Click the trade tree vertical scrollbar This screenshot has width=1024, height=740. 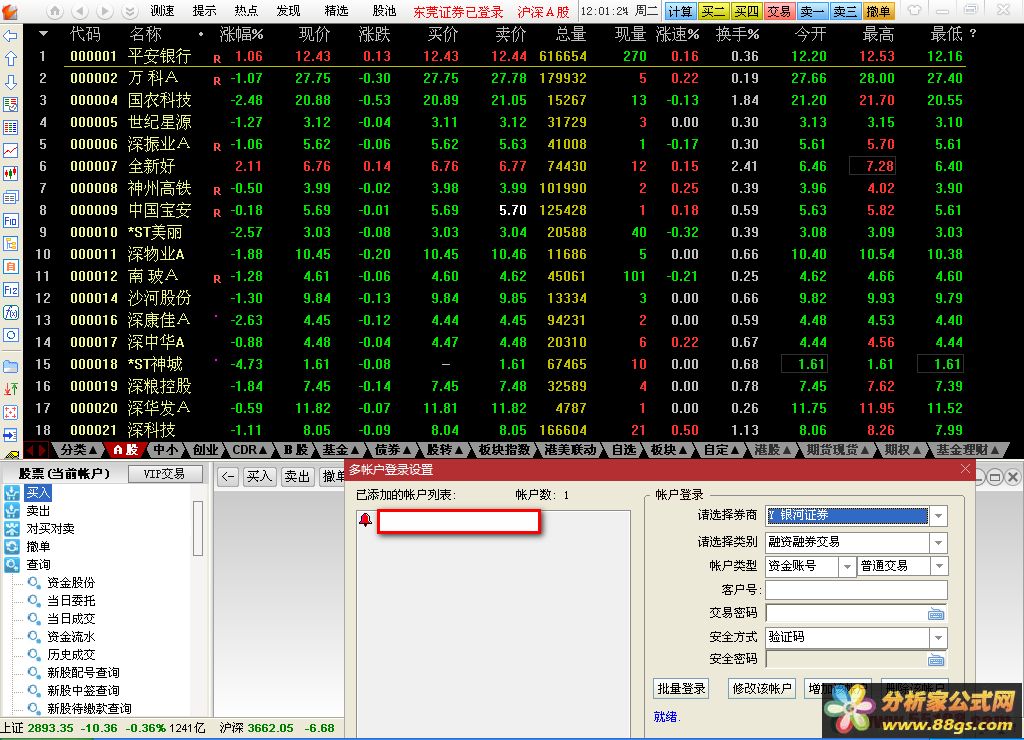(x=198, y=529)
